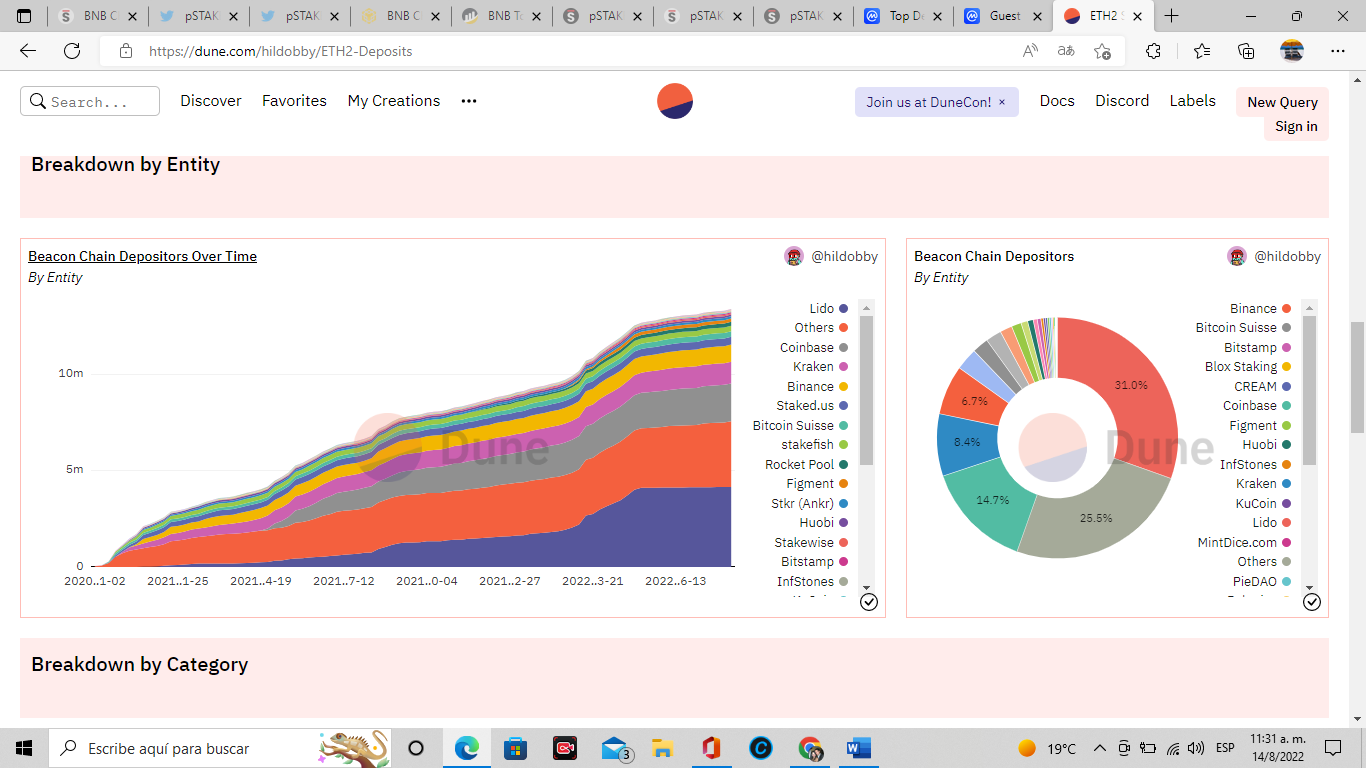Toggle Staked.us series in area chart legend

pos(813,406)
